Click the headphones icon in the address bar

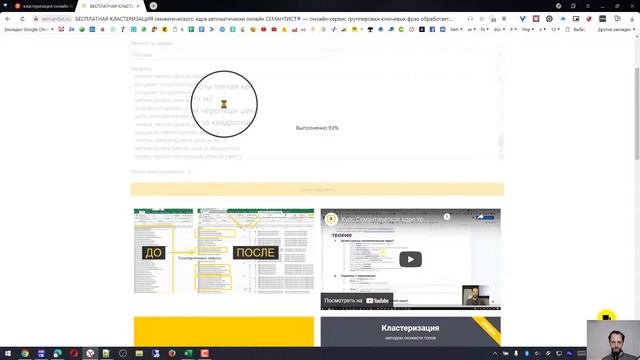470,19
